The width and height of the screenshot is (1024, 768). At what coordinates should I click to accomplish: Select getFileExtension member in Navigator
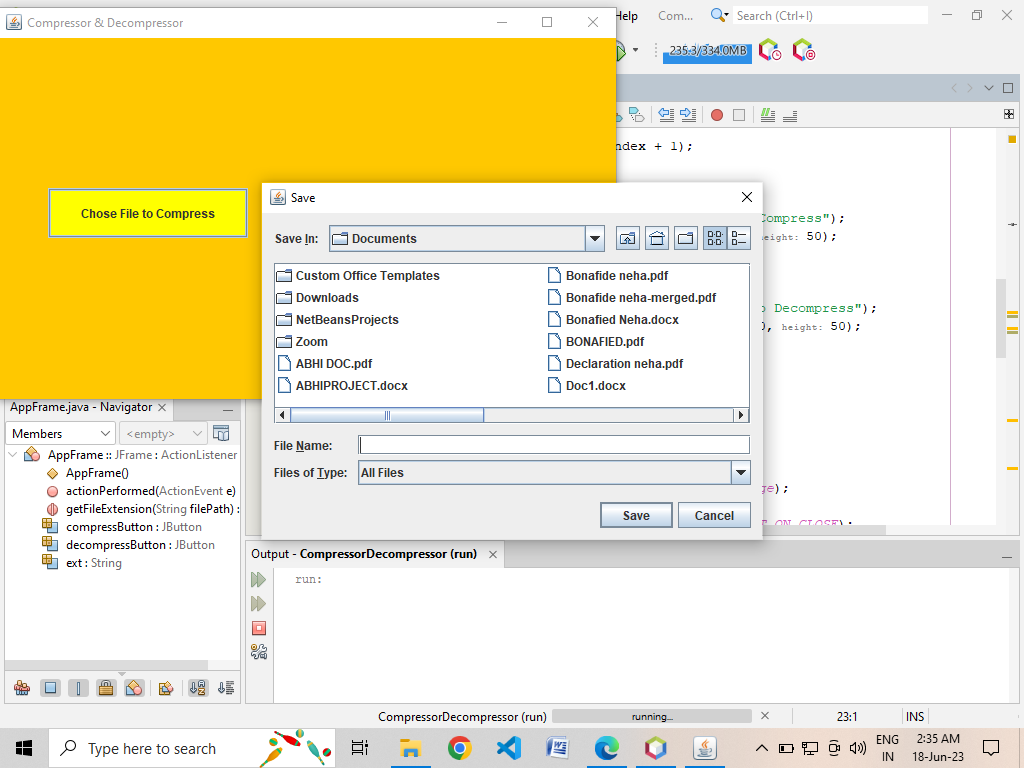143,509
